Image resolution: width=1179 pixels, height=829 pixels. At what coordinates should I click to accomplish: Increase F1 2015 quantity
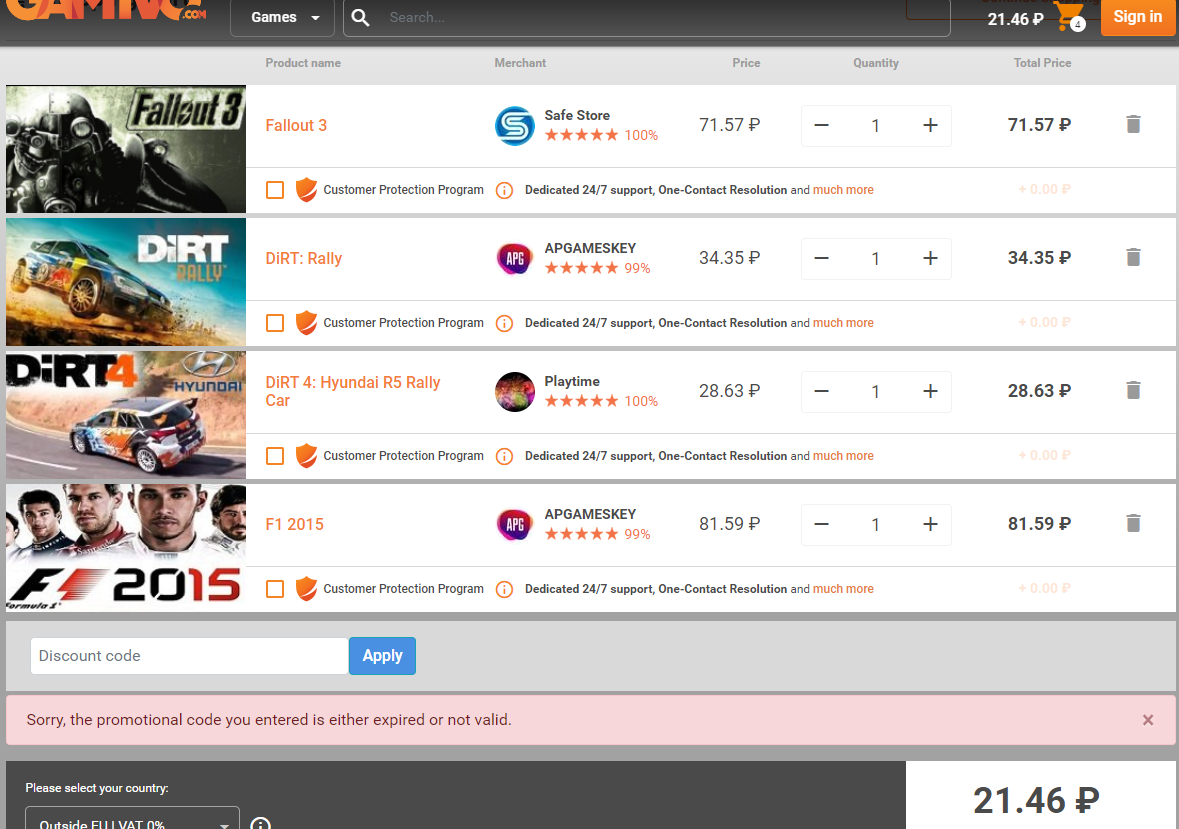930,525
